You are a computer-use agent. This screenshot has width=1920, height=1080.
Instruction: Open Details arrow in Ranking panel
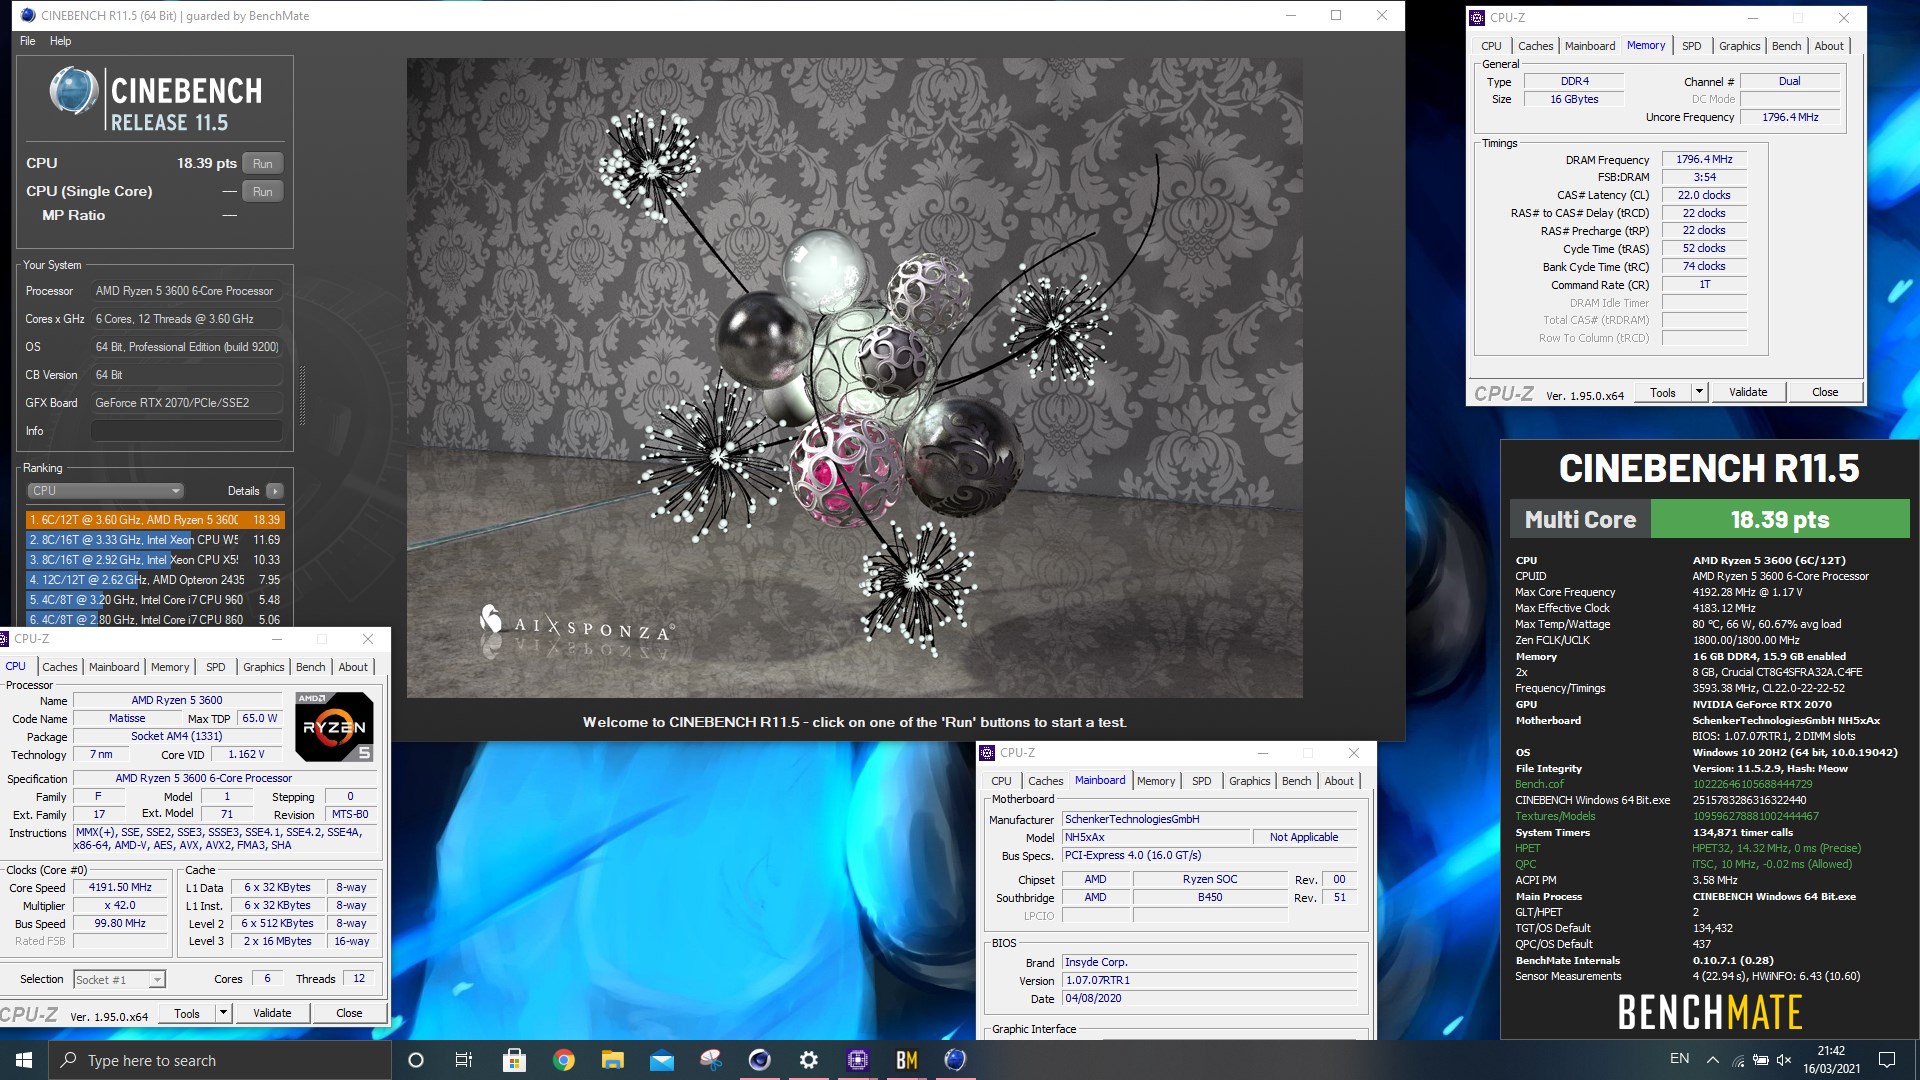tap(275, 491)
